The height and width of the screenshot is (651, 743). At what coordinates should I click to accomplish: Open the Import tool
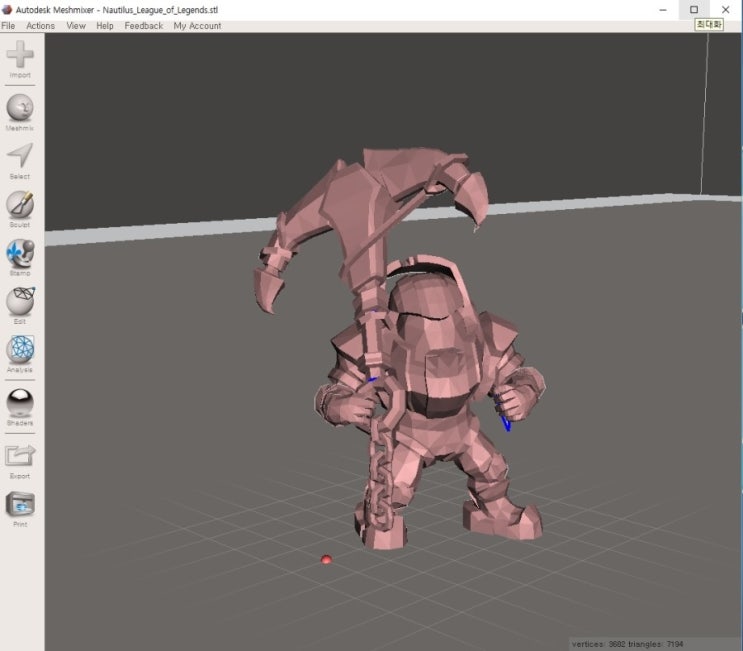[x=20, y=59]
